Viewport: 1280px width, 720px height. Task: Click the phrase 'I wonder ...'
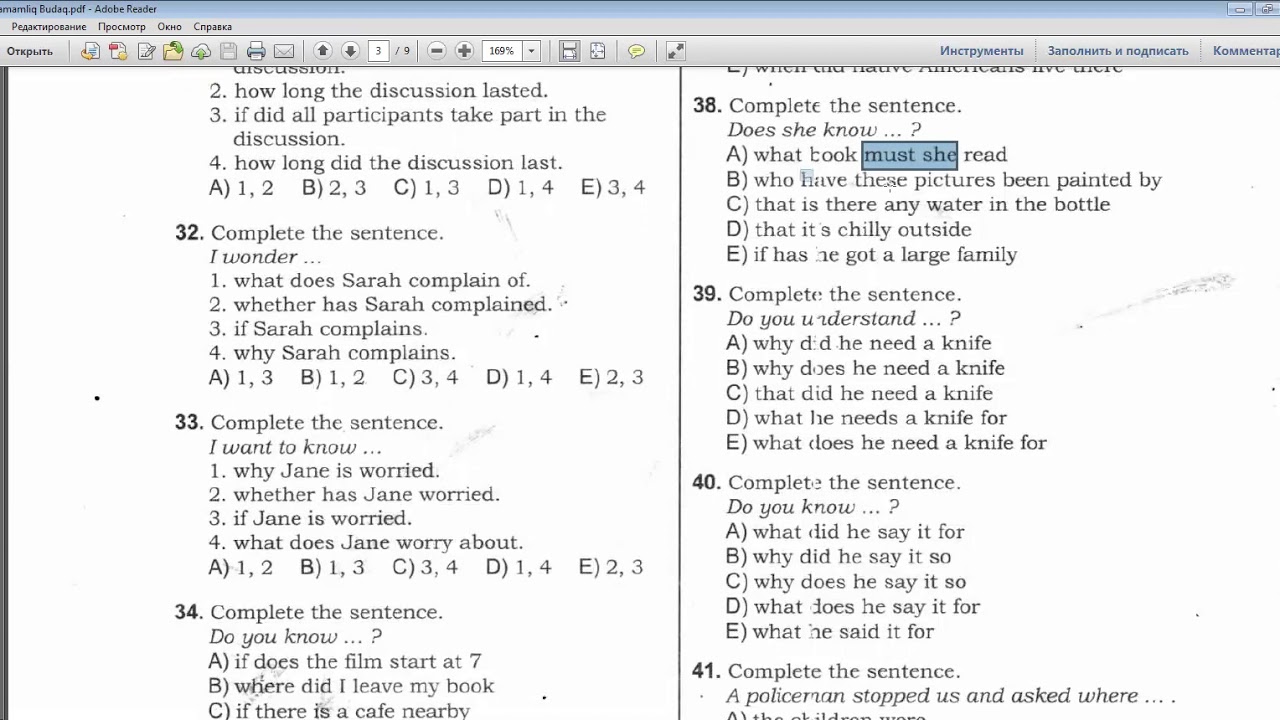click(265, 257)
